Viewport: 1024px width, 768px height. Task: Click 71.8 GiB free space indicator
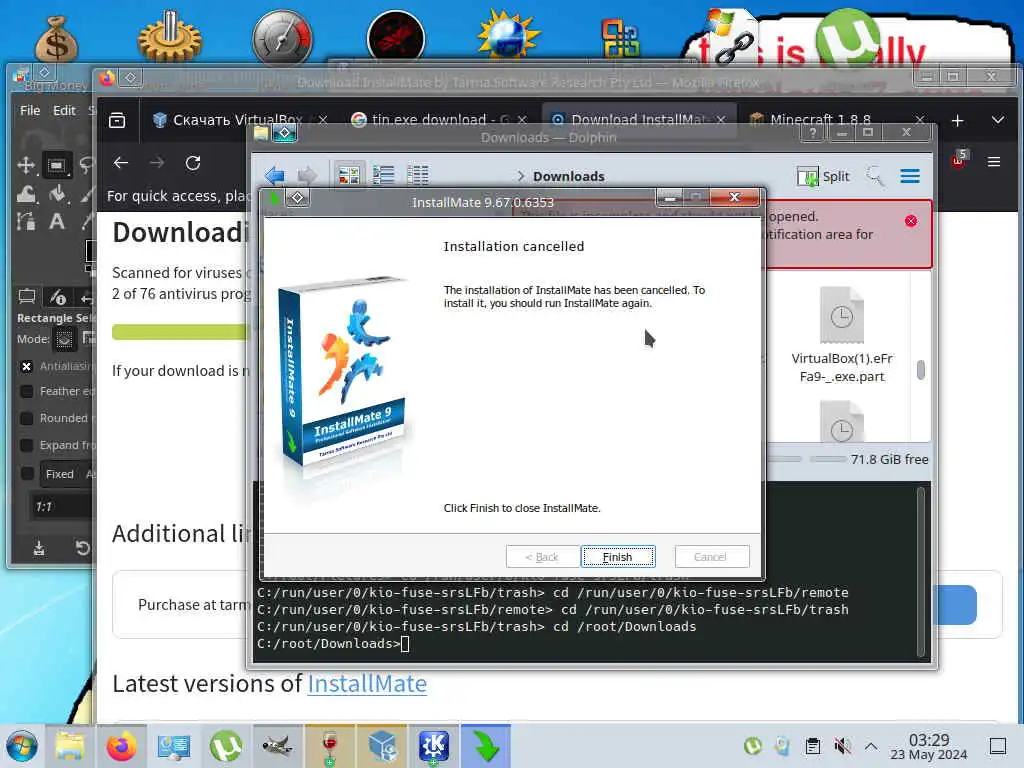click(x=889, y=459)
